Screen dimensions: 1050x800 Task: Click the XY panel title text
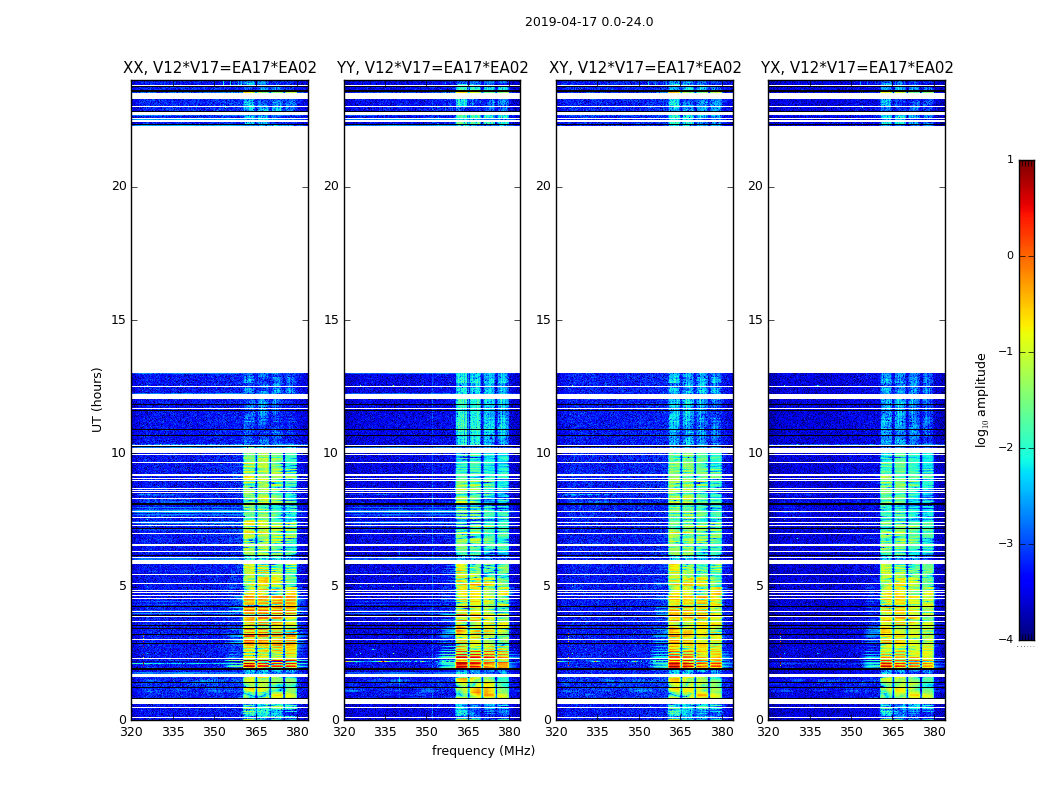[645, 68]
